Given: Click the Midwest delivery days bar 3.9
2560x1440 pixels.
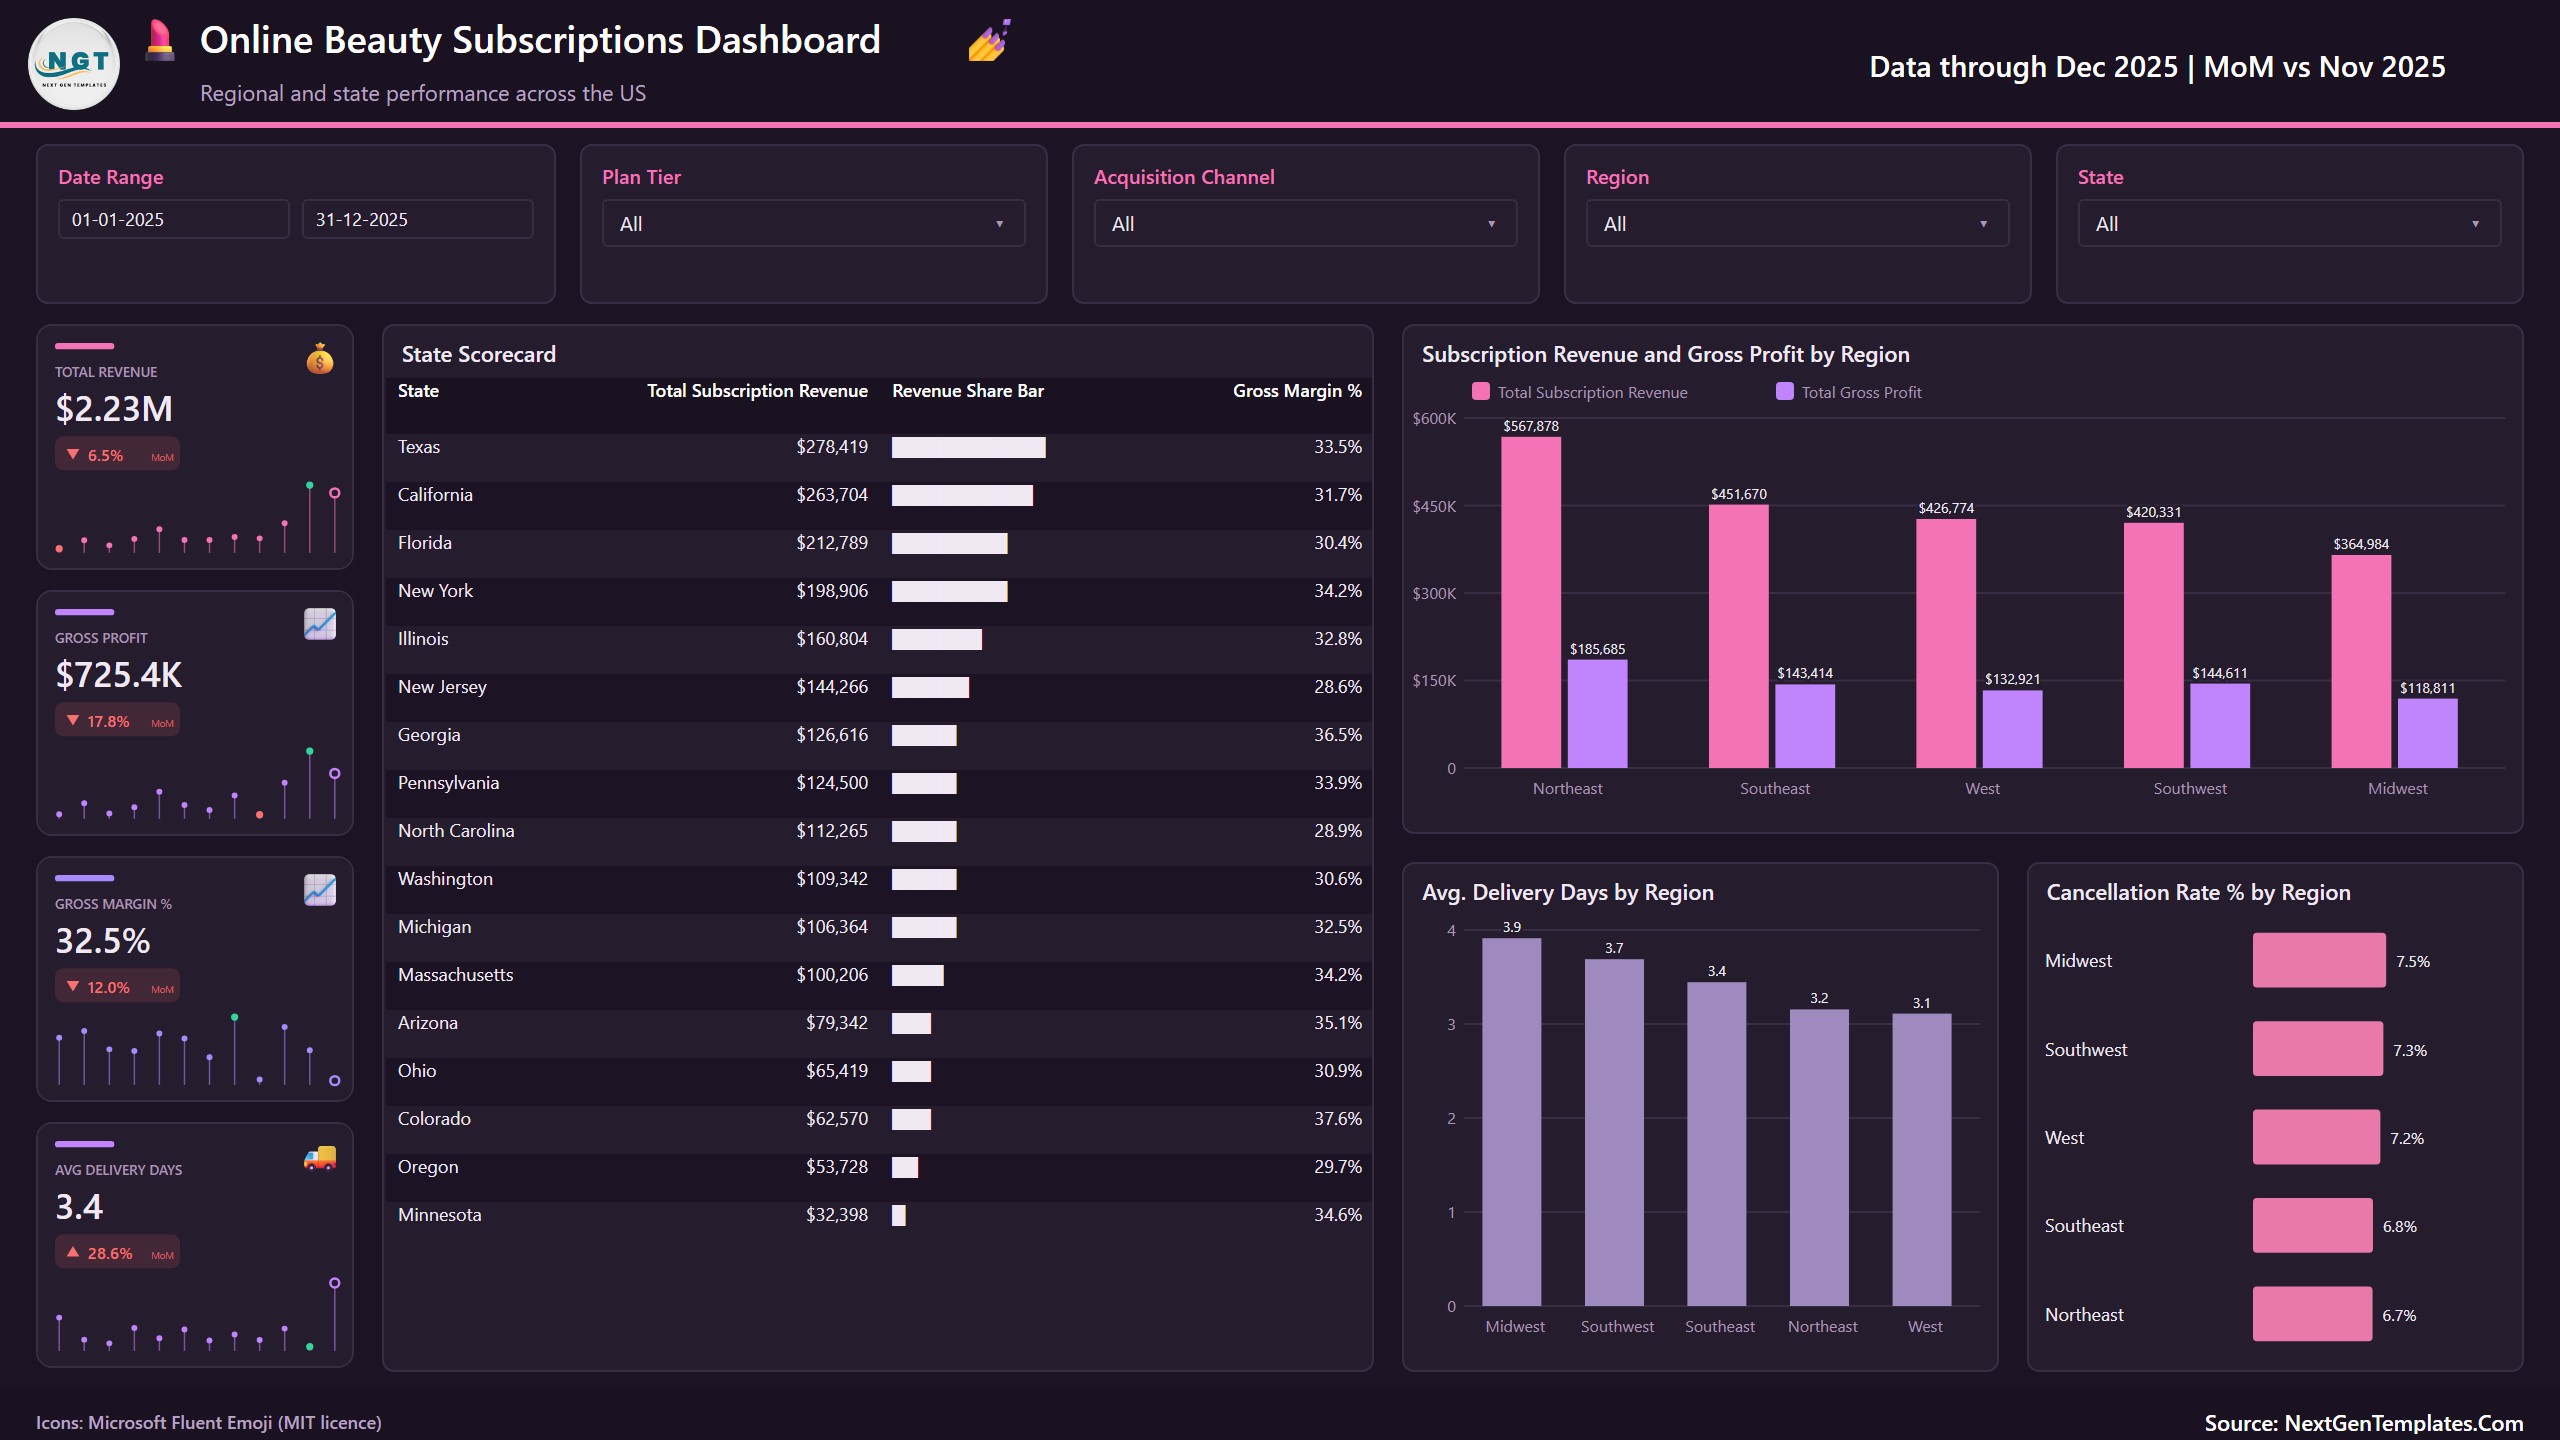Looking at the screenshot, I should 1512,1122.
